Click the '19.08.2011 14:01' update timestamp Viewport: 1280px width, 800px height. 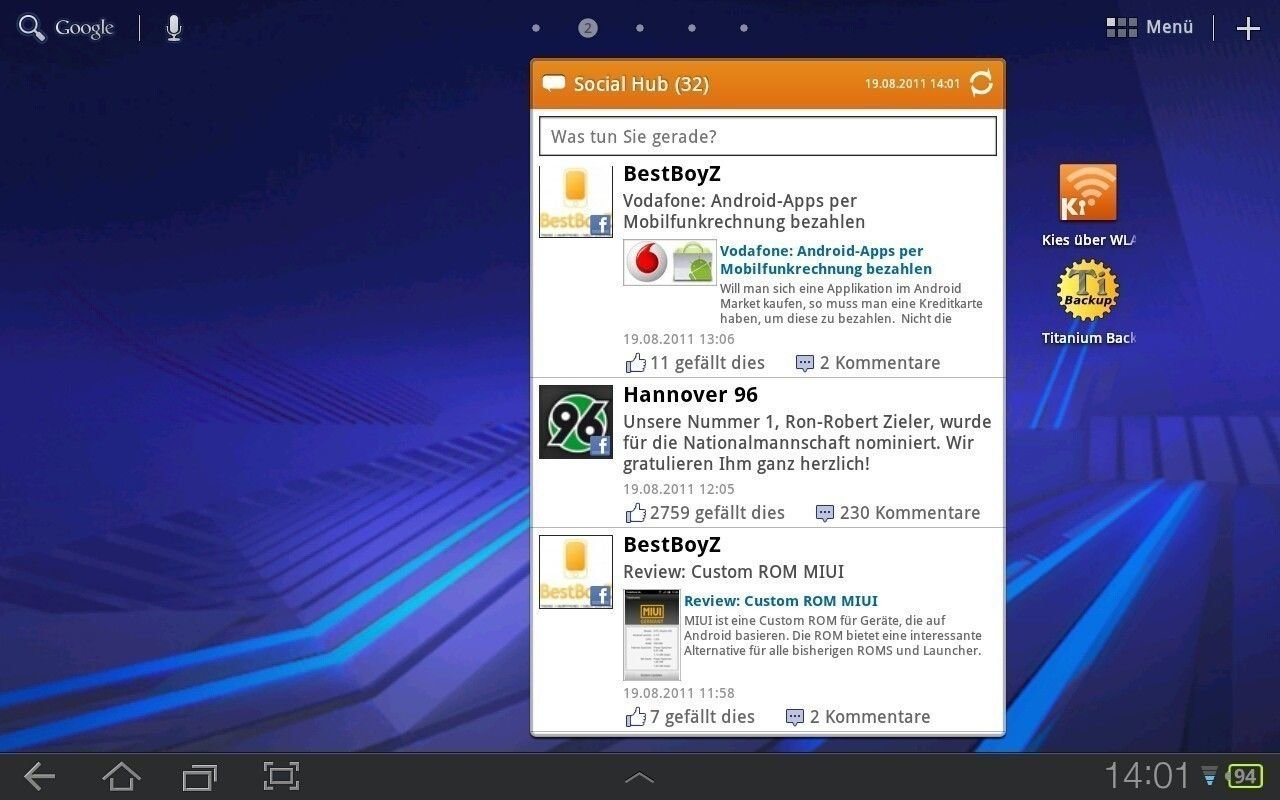click(x=913, y=84)
